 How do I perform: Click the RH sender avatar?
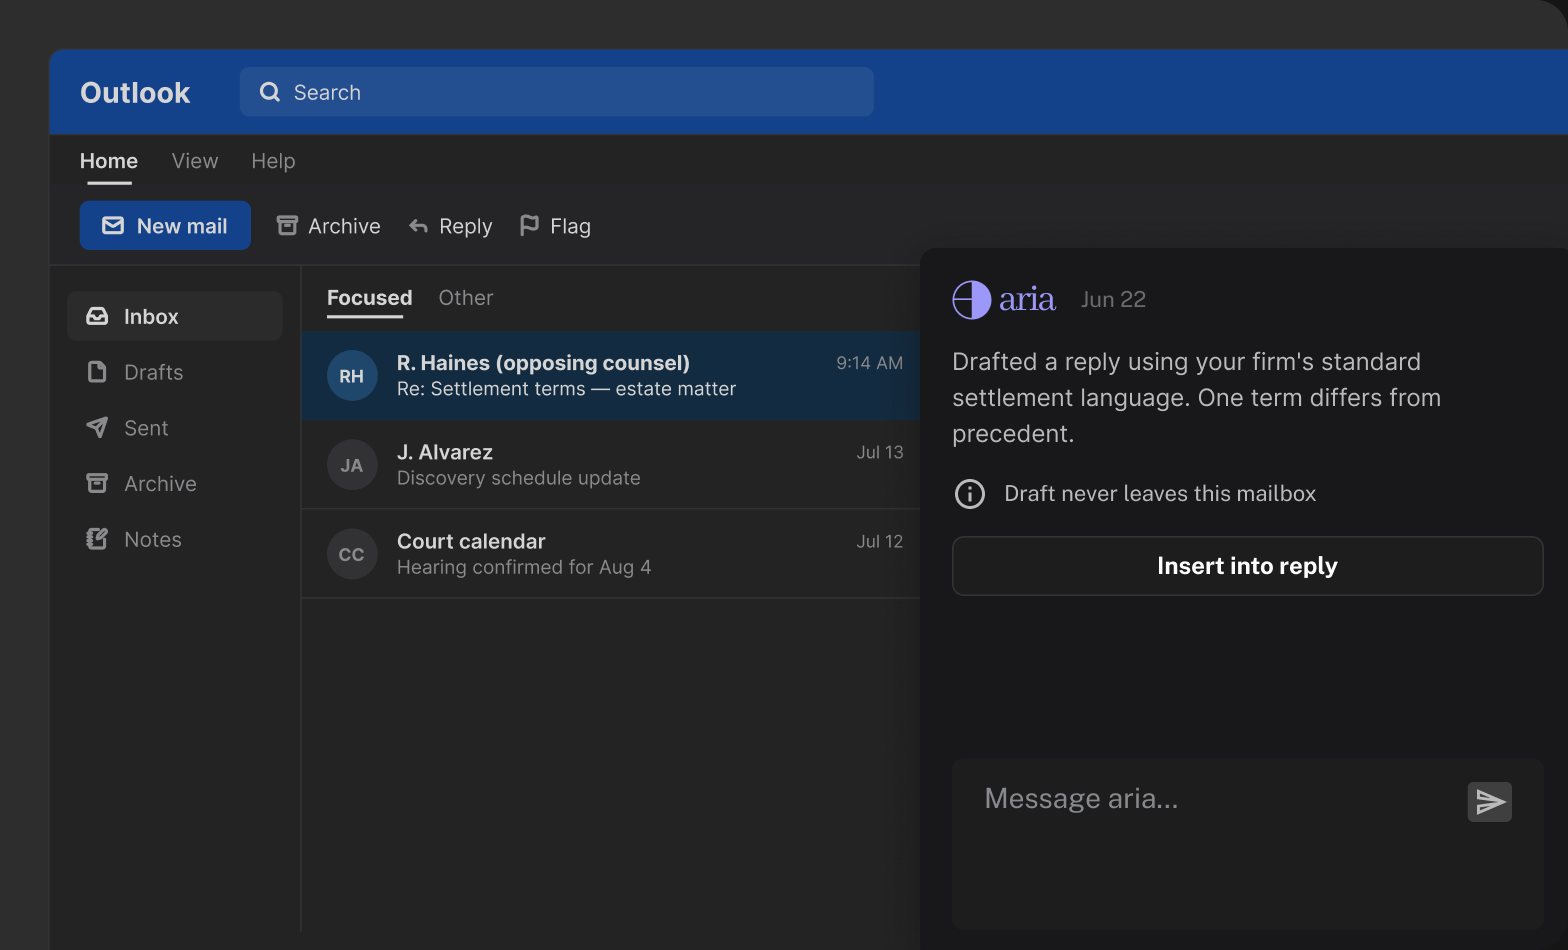[x=352, y=376]
